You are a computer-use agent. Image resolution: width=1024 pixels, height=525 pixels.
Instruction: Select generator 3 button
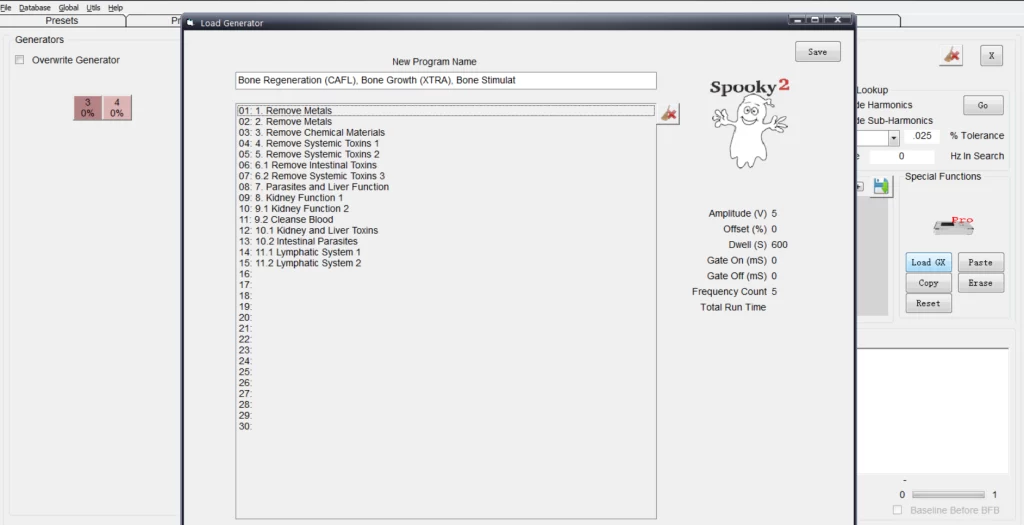(88, 108)
